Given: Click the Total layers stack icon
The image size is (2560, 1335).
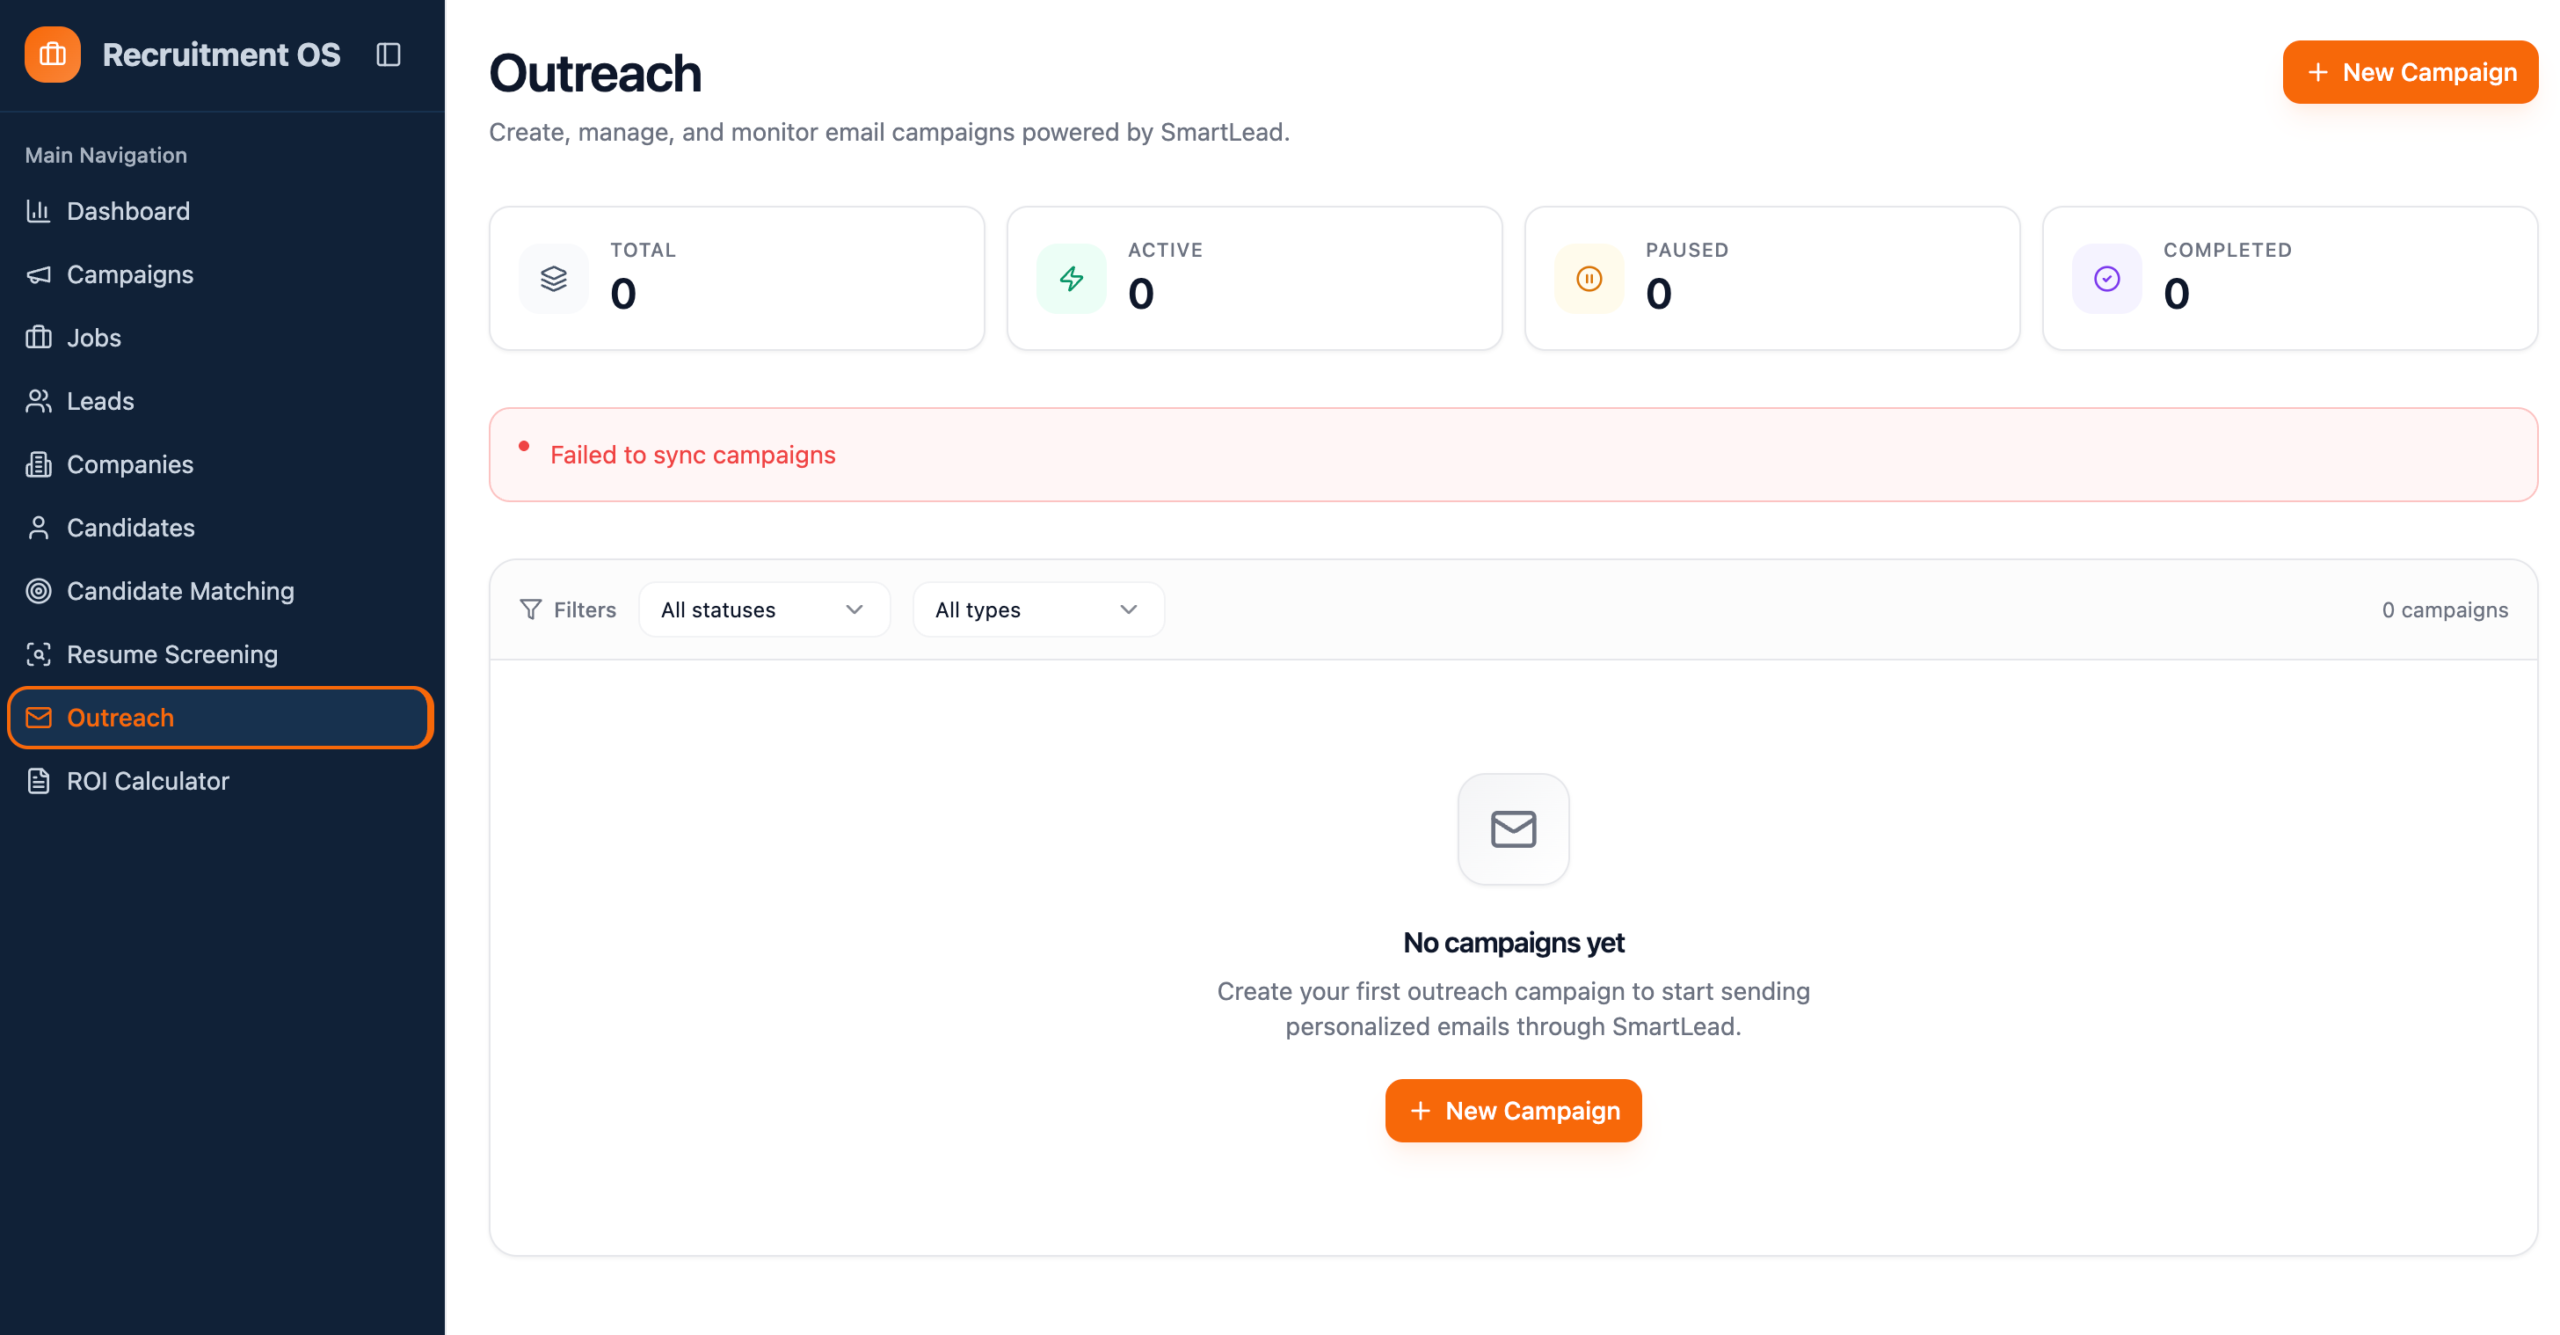Looking at the screenshot, I should (553, 279).
